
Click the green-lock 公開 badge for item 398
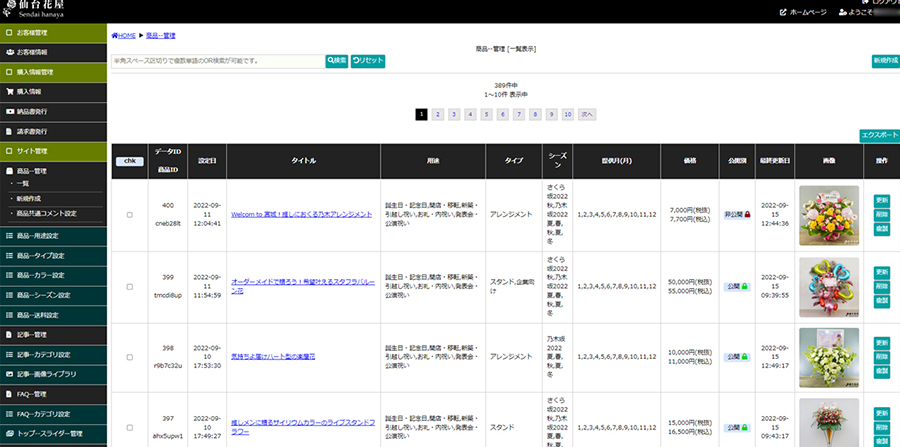[x=738, y=357]
